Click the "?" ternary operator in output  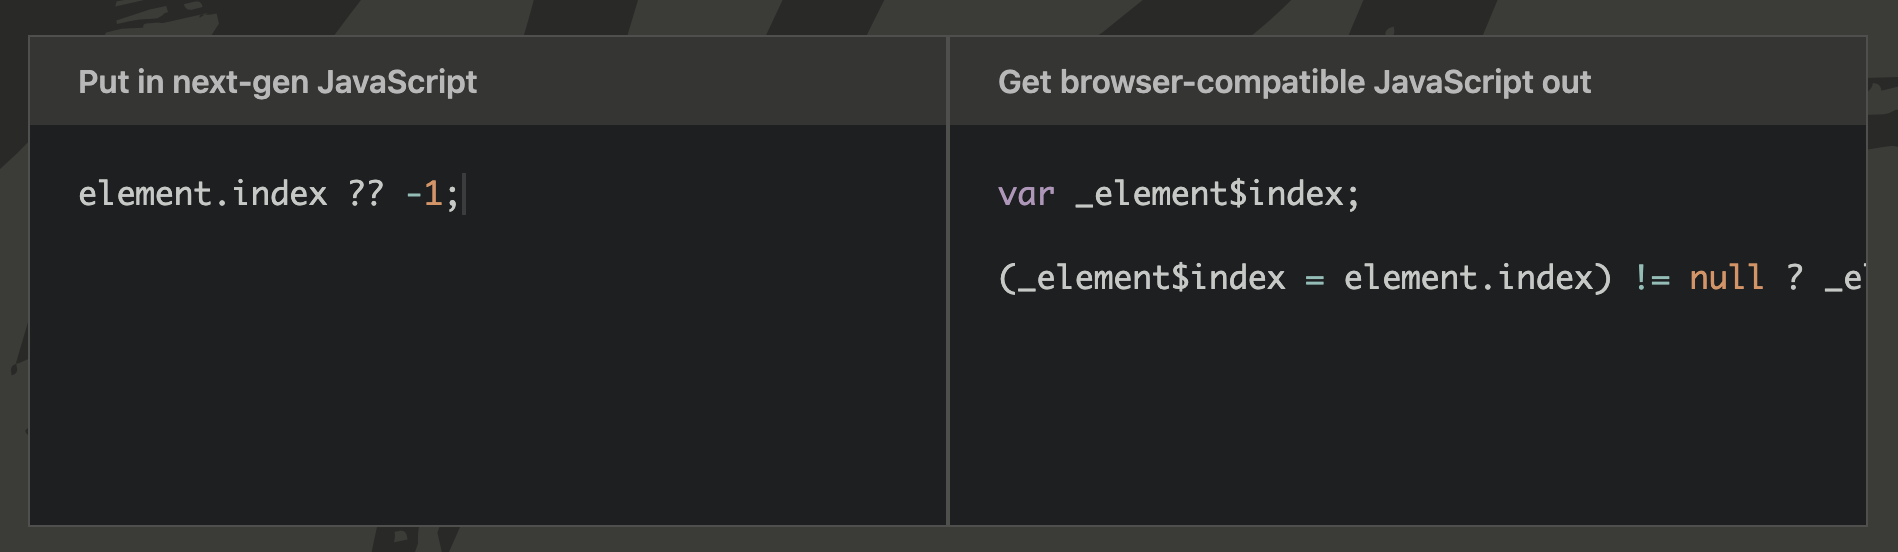[1794, 278]
